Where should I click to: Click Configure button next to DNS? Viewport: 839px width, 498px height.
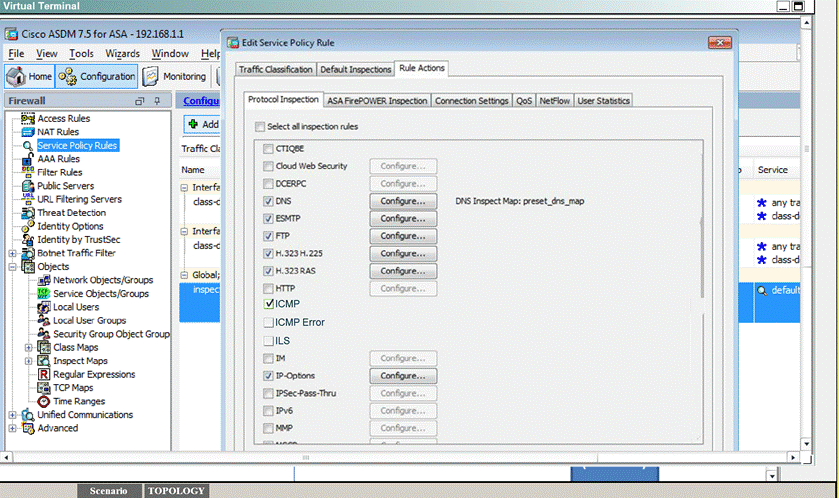point(403,201)
